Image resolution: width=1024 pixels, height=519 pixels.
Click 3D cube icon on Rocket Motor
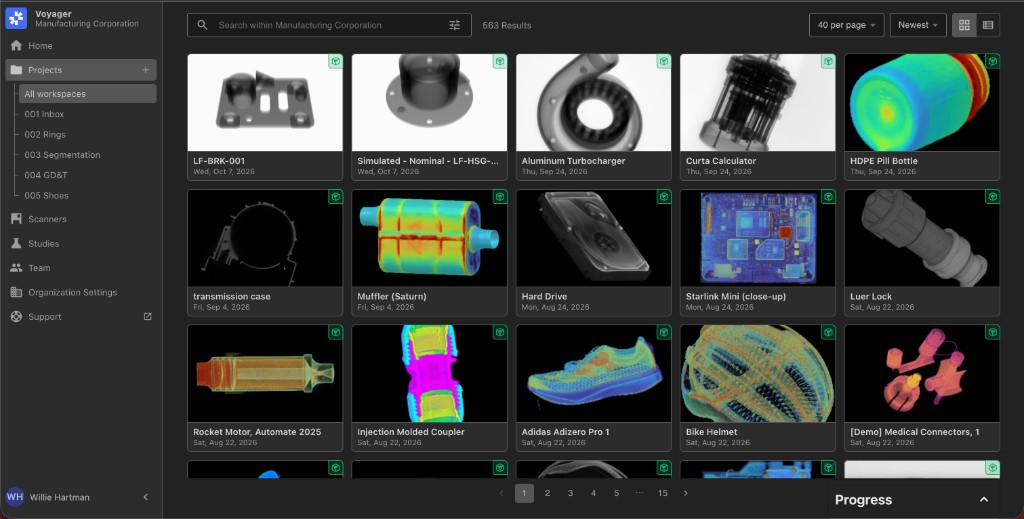click(x=335, y=332)
